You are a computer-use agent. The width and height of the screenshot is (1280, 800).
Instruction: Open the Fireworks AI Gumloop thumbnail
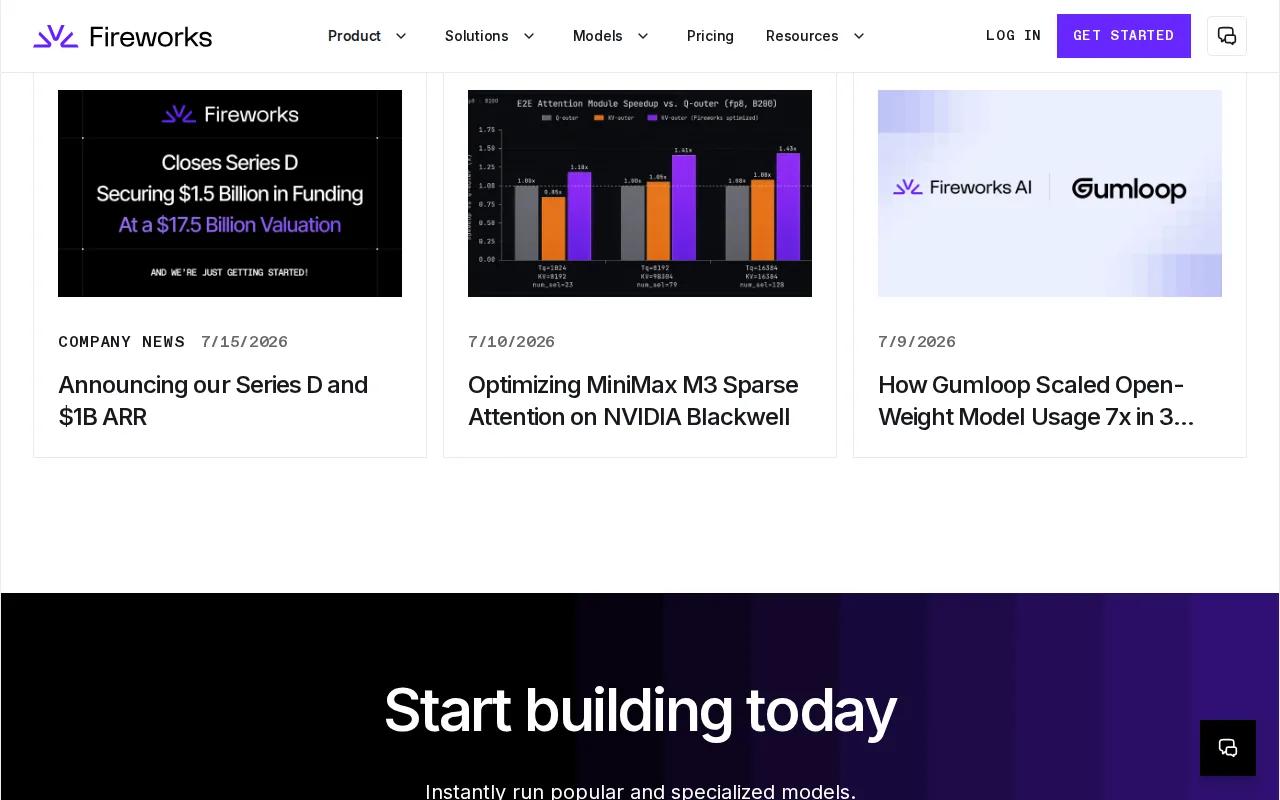tap(1050, 193)
